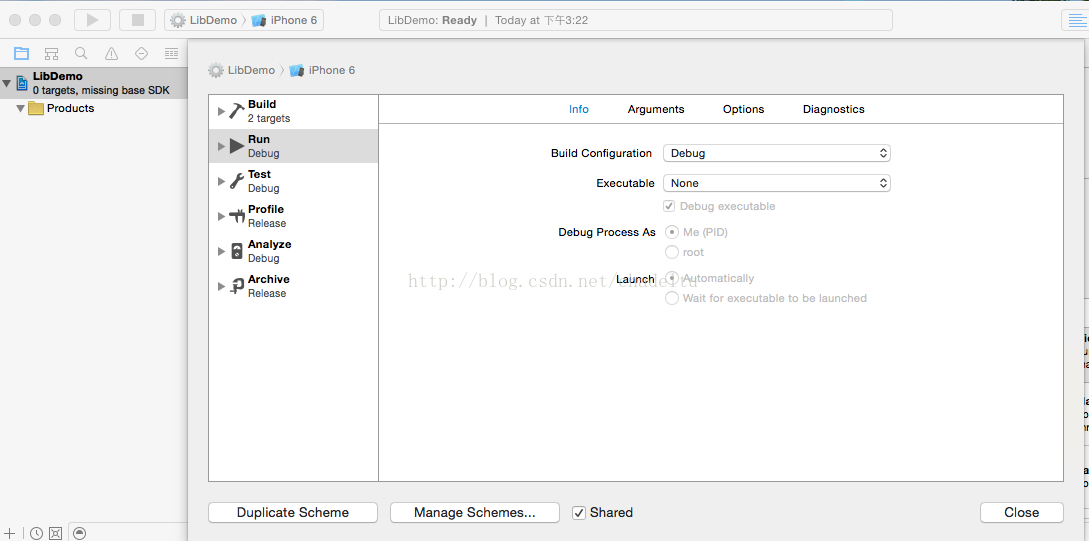Collapse the Products folder disclosure triangle
Viewport: 1089px width, 541px height.
click(20, 108)
